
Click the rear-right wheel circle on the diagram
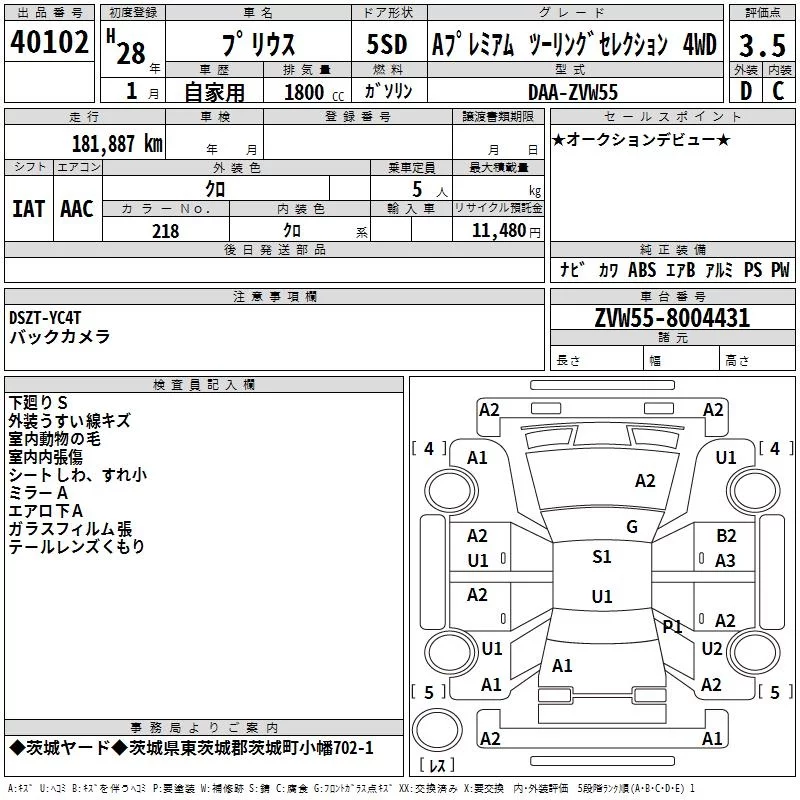click(754, 652)
